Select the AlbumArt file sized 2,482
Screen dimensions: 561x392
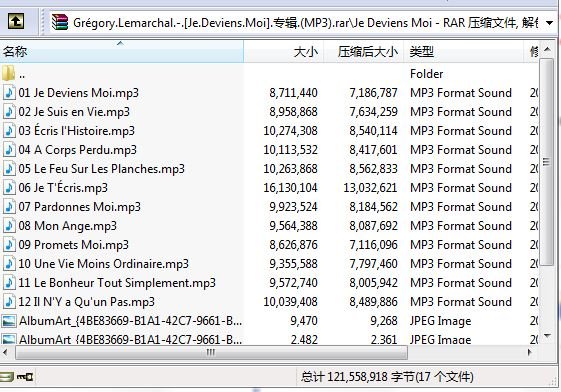[x=130, y=339]
